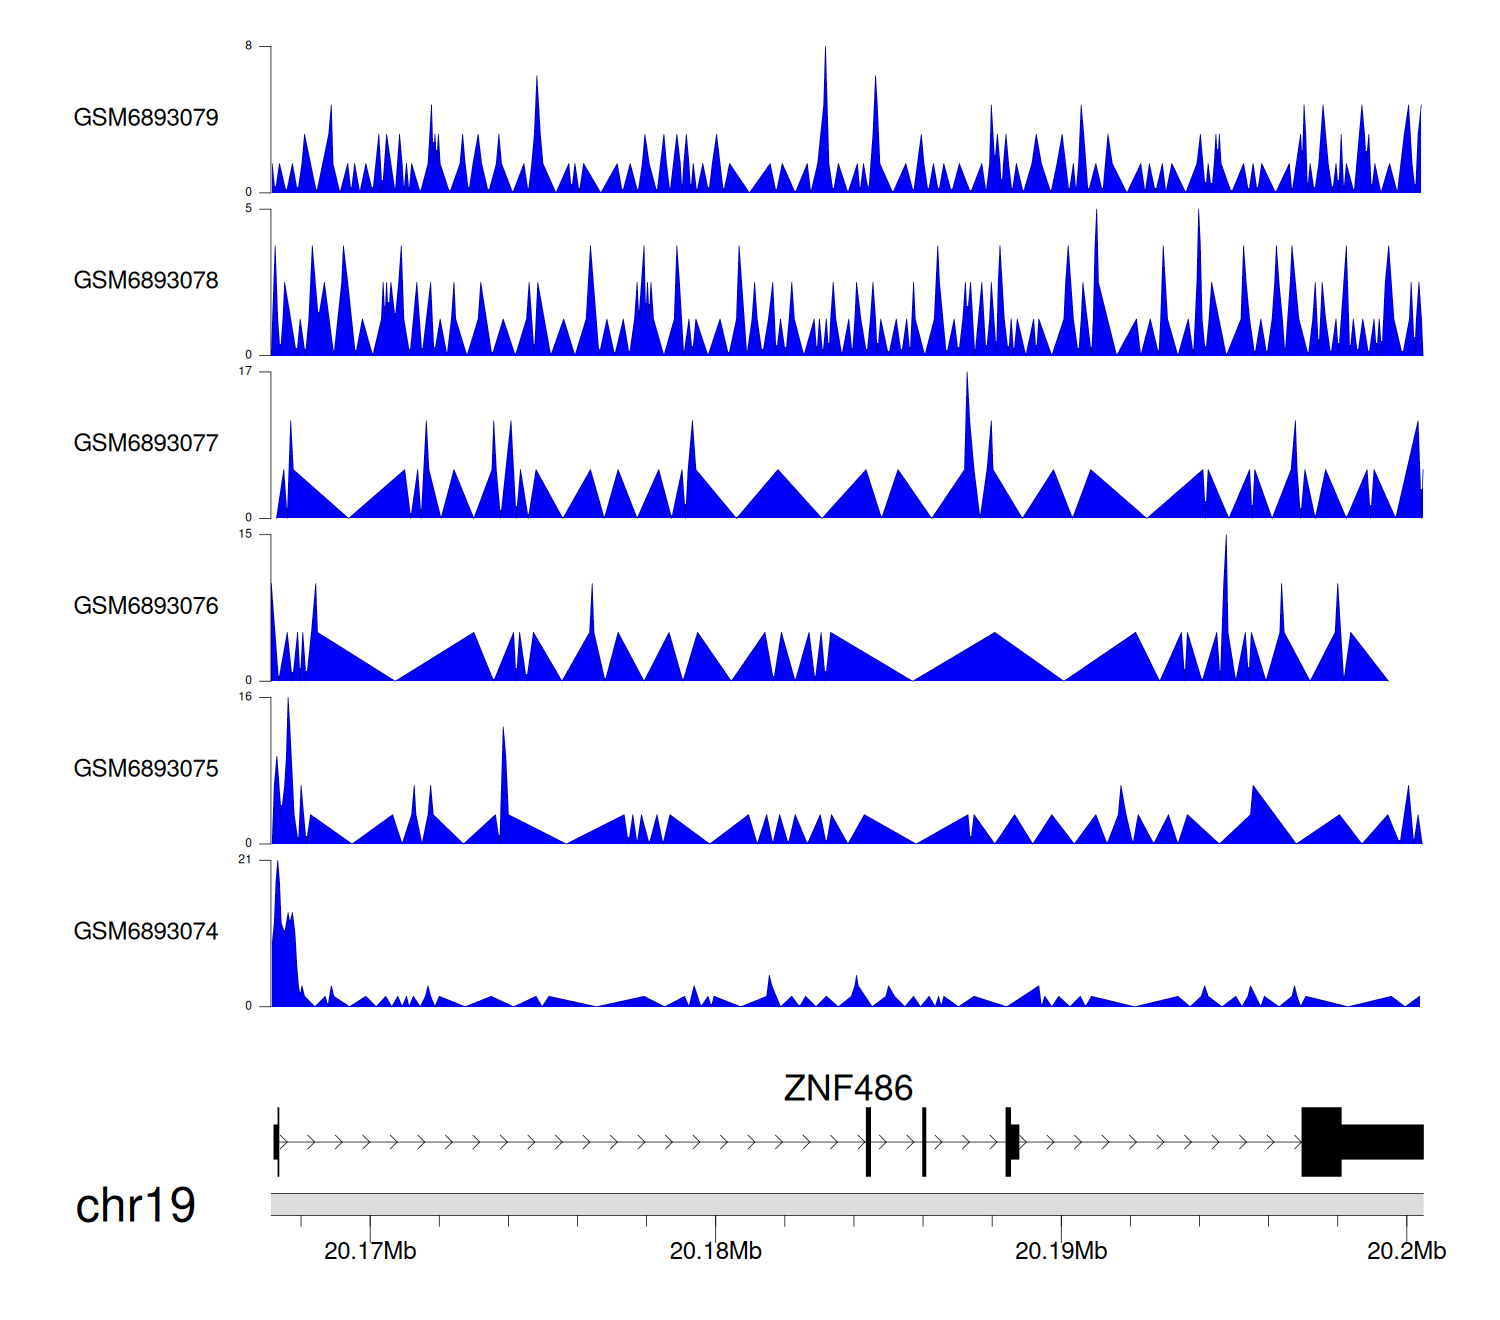Select the 20.18Mb position label

pos(715,1251)
